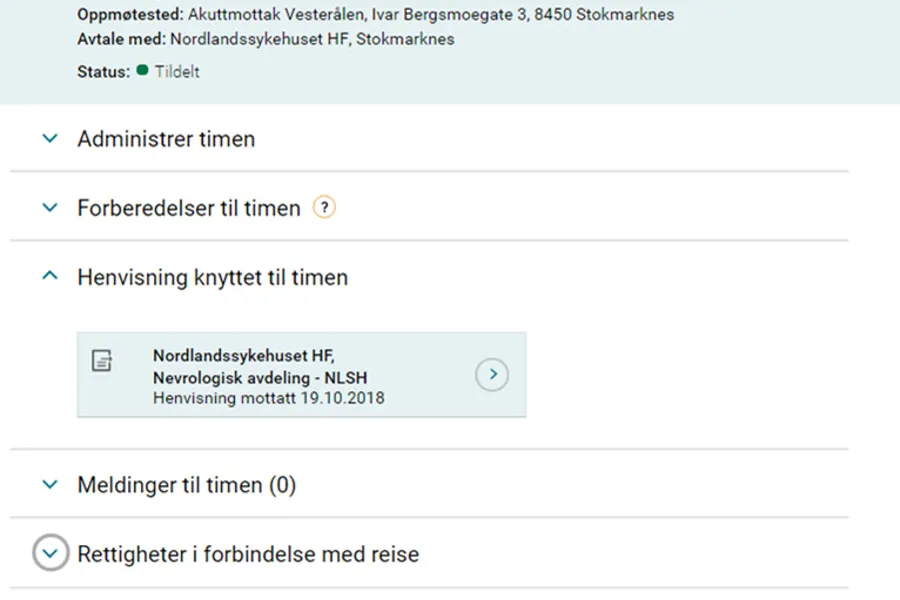
Task: Click the circled chevron beside Rettigheter
Action: [x=51, y=553]
